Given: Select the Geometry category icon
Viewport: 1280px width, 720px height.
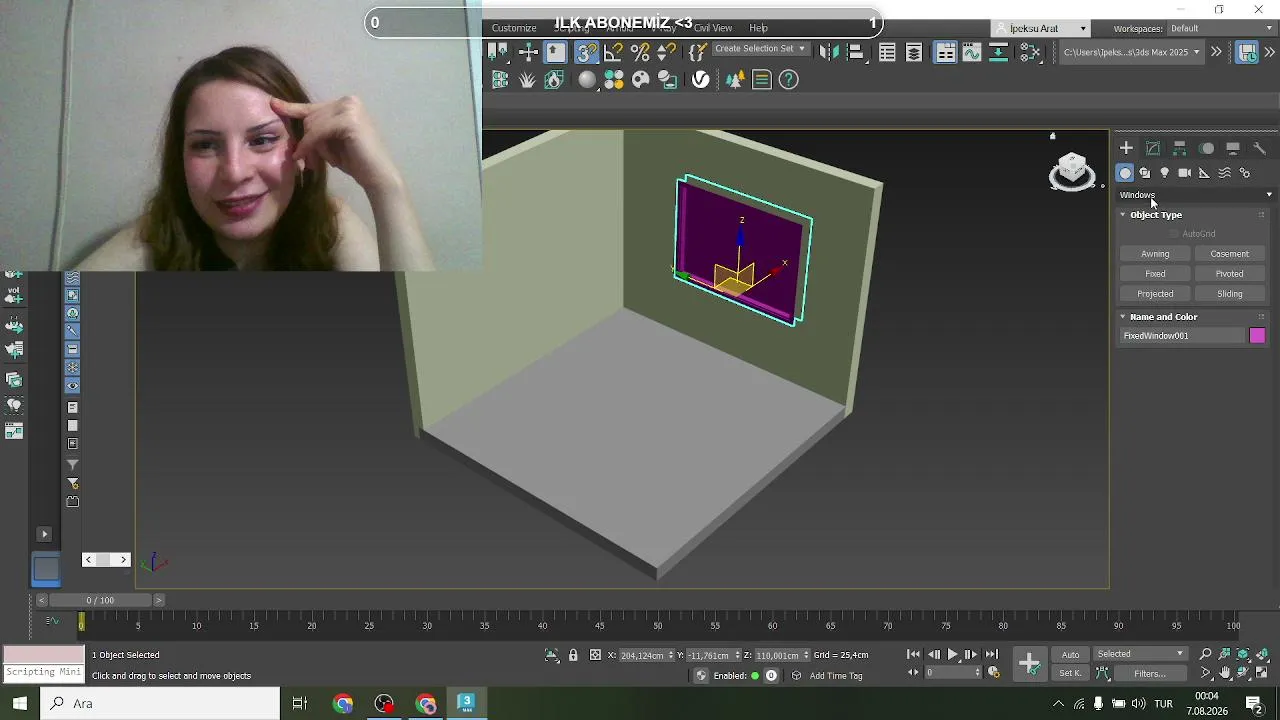Looking at the screenshot, I should tap(1125, 173).
